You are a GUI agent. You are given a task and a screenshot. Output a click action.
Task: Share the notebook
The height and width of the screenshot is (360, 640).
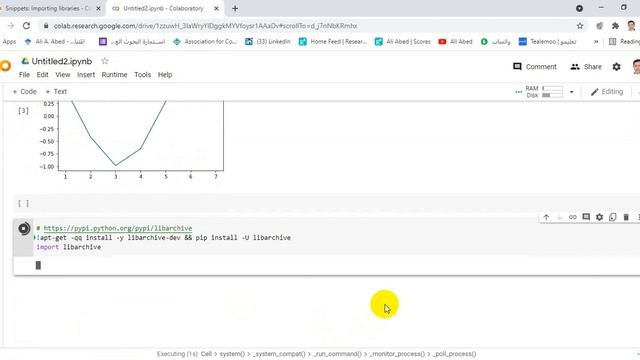click(586, 67)
